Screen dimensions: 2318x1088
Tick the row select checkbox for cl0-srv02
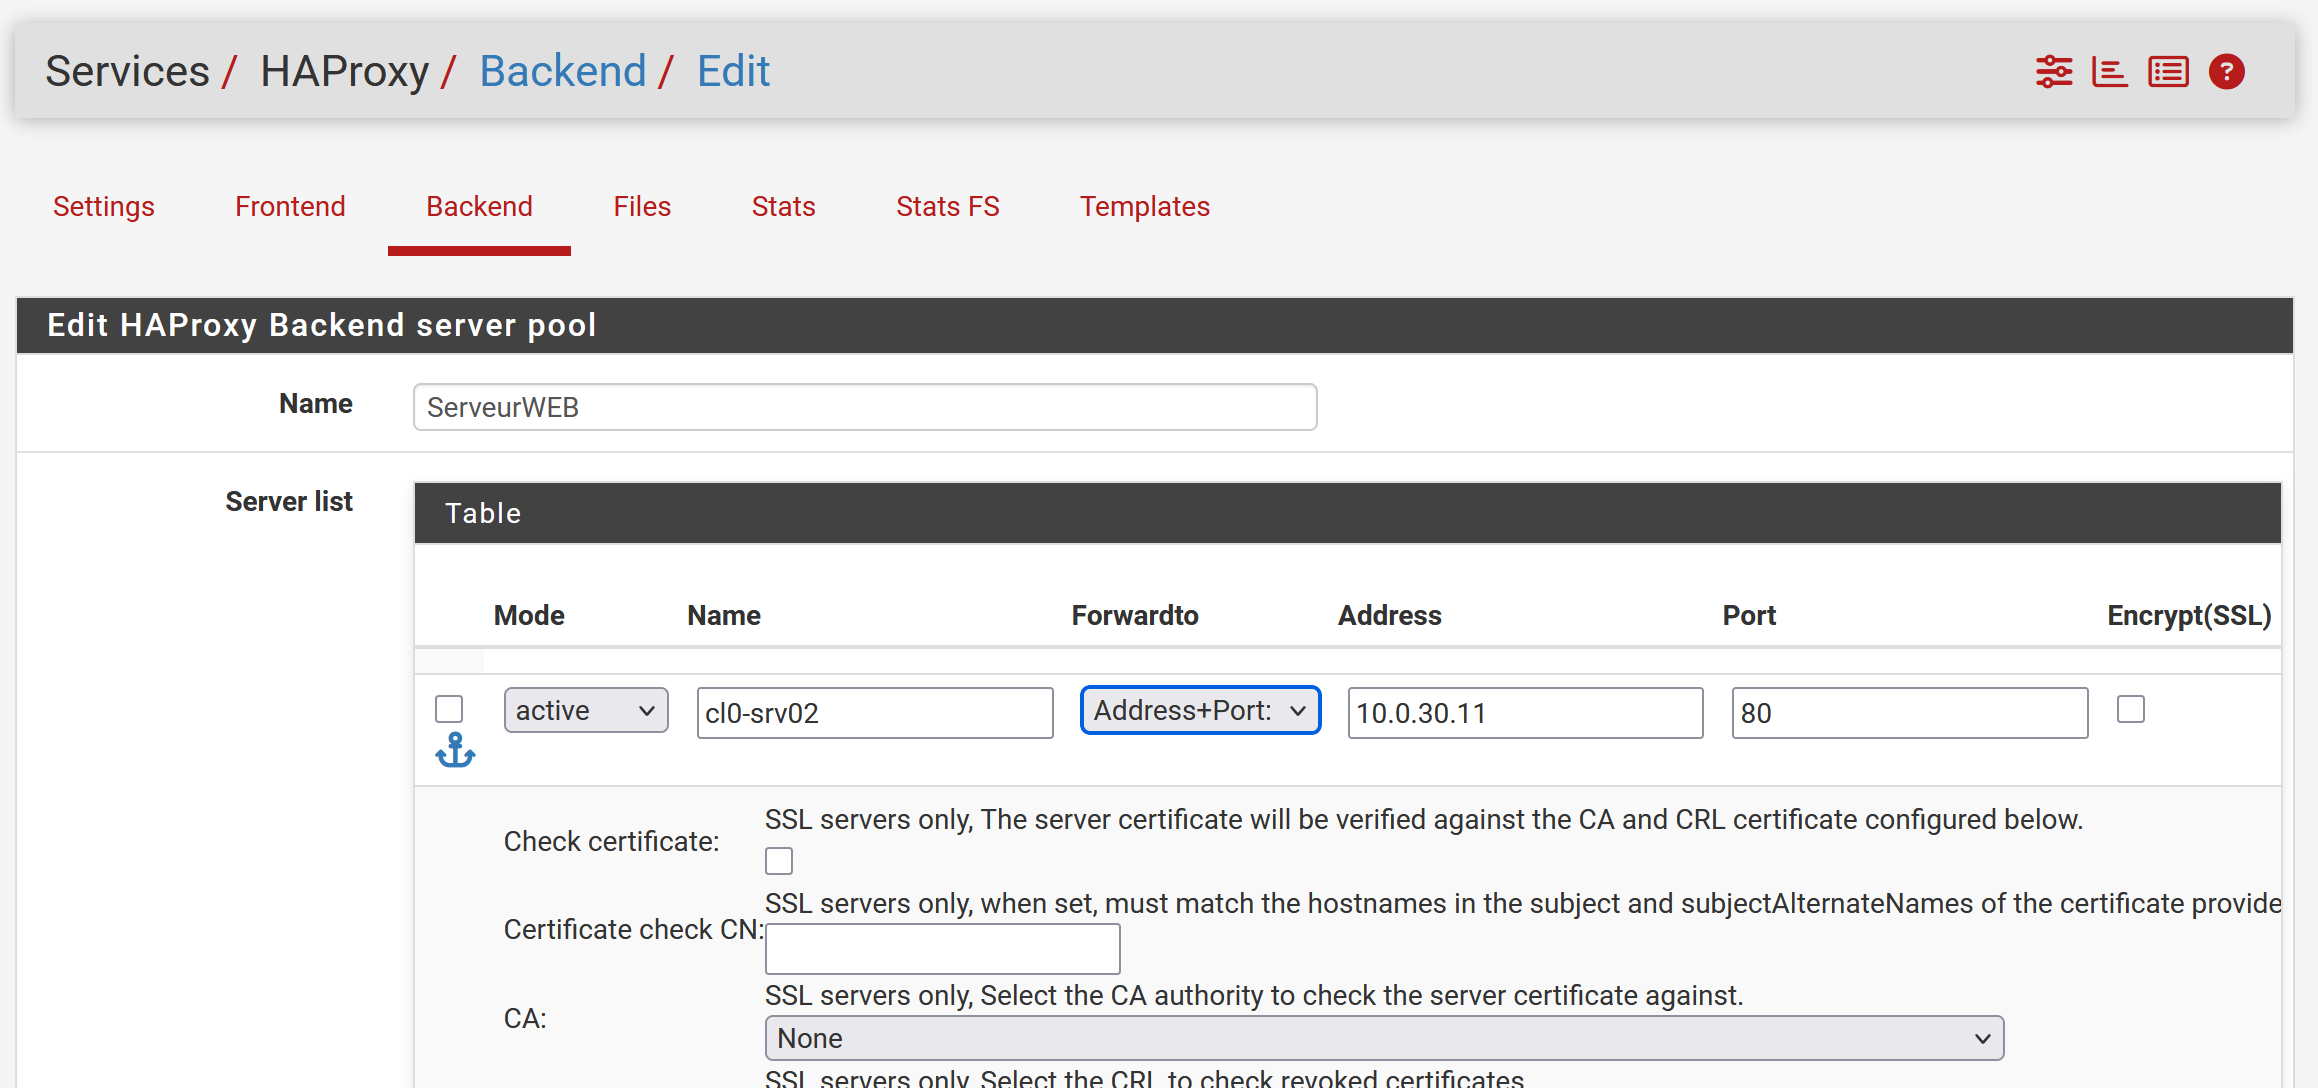(449, 709)
